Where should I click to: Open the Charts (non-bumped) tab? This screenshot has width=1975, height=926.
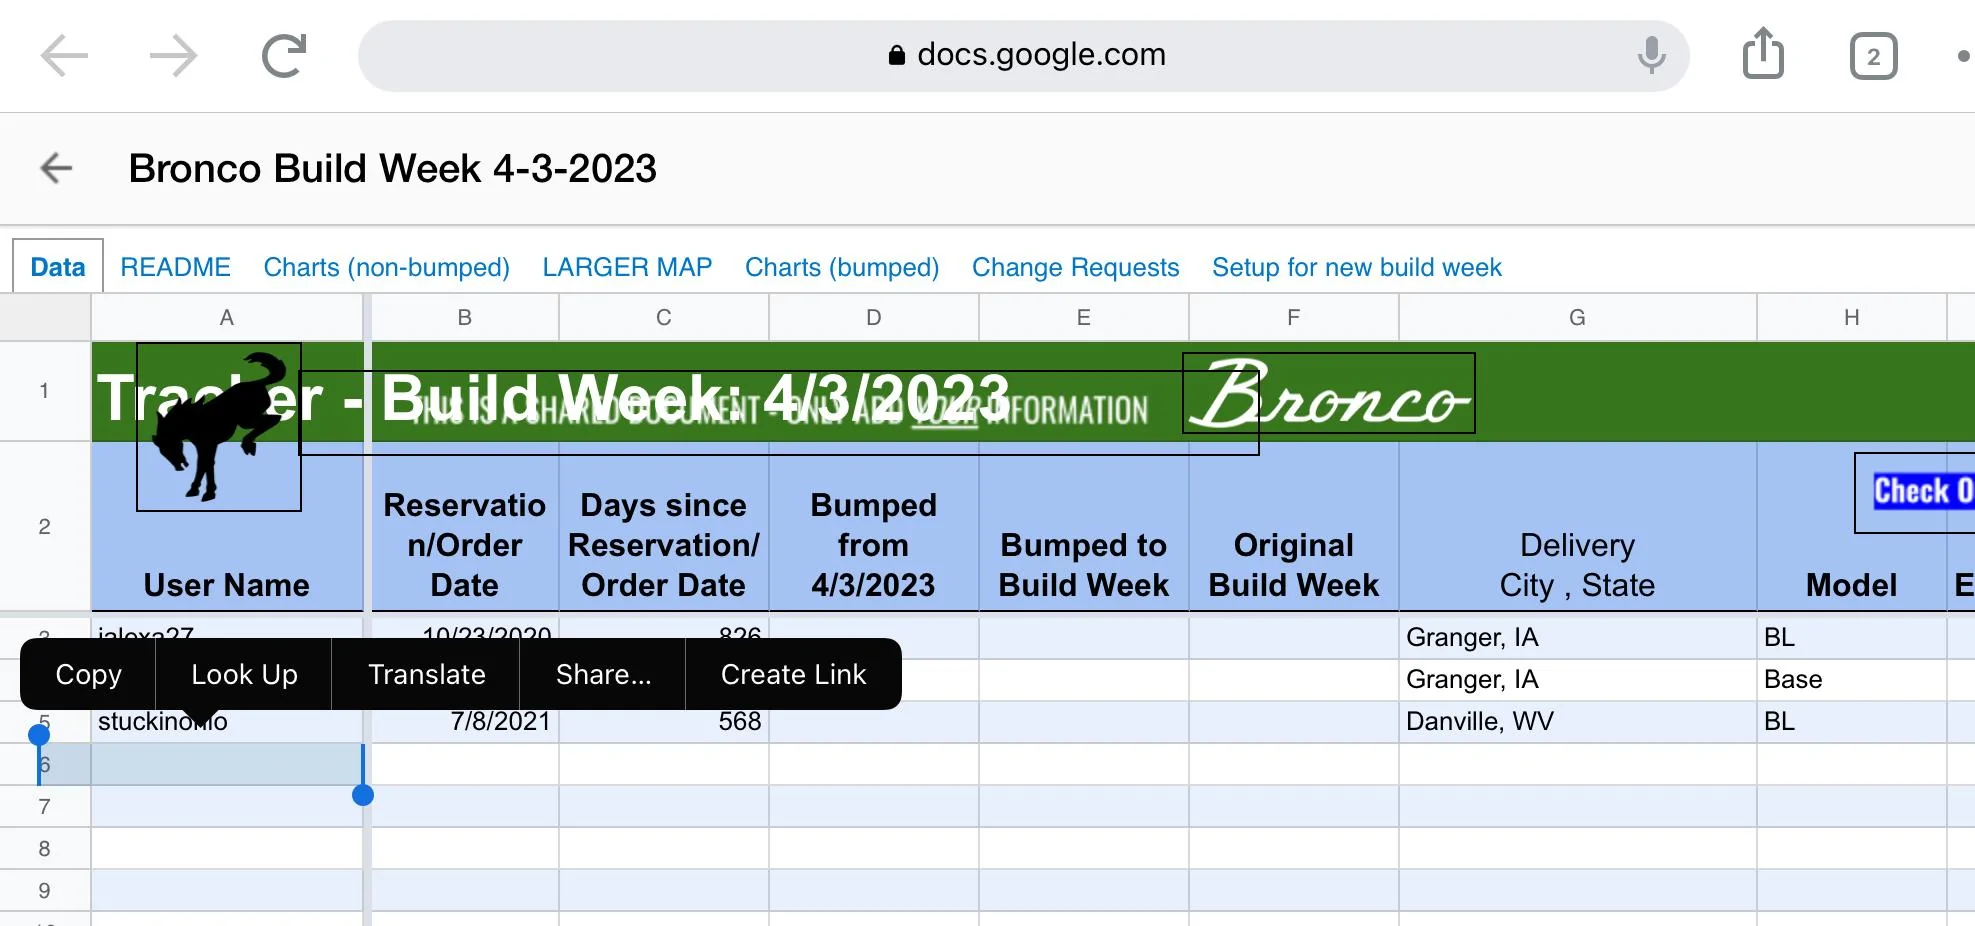[386, 267]
